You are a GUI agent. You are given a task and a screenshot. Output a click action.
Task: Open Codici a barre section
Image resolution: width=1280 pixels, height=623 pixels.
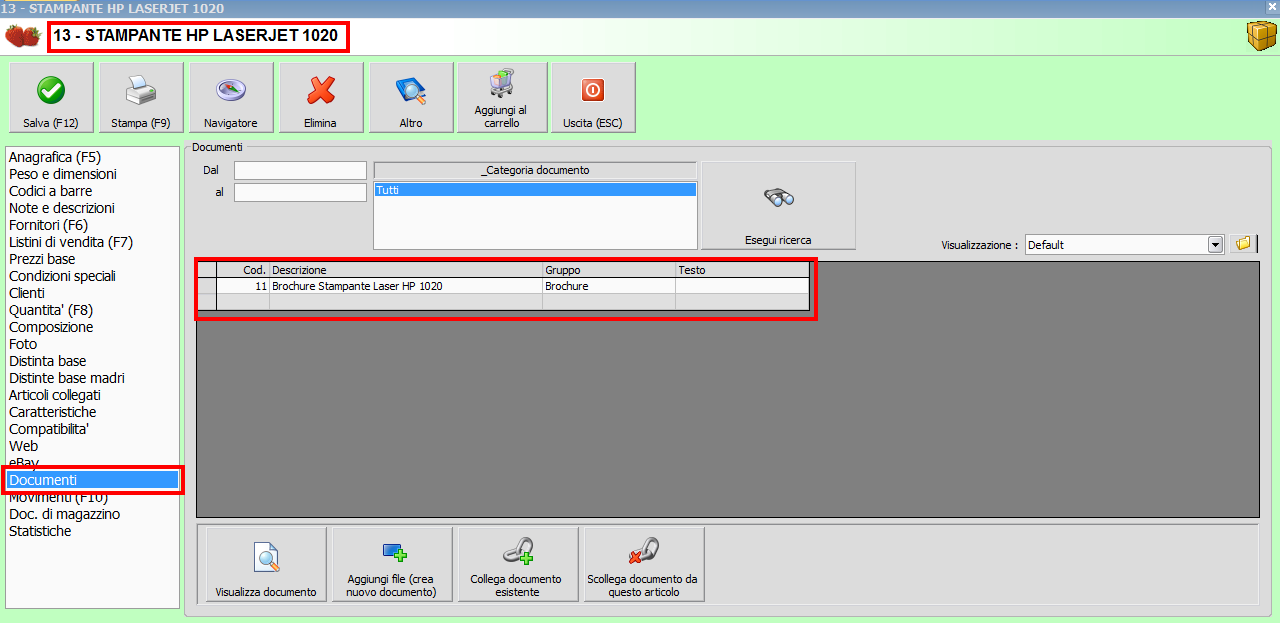(x=51, y=191)
